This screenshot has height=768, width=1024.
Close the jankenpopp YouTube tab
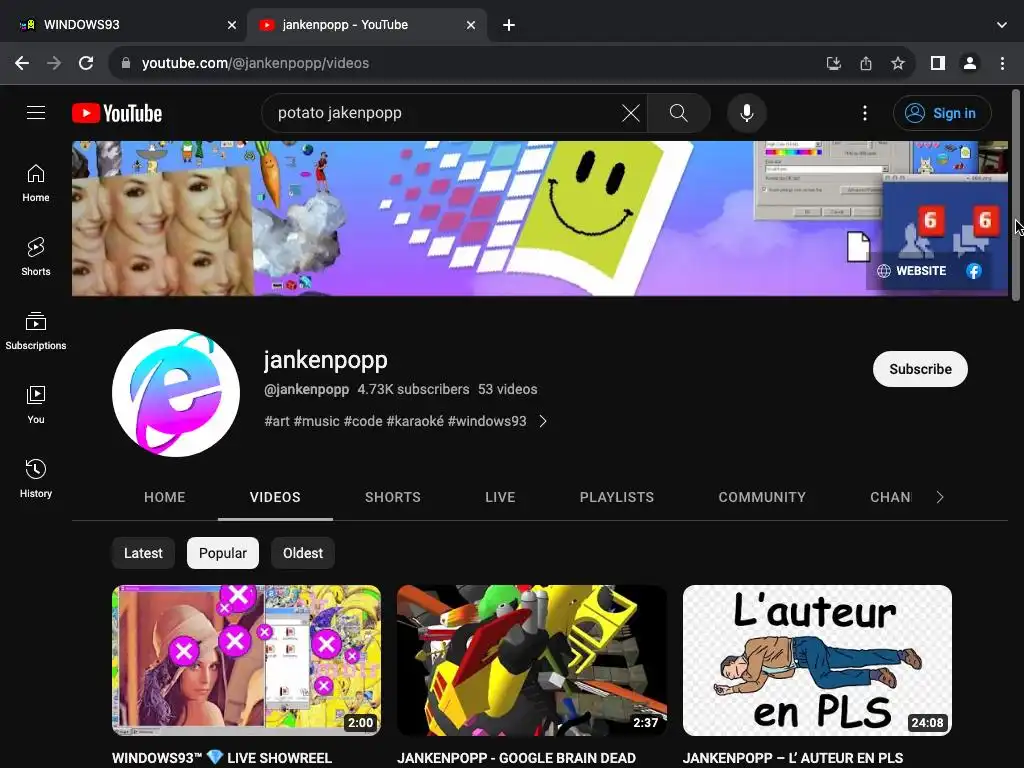(x=471, y=25)
